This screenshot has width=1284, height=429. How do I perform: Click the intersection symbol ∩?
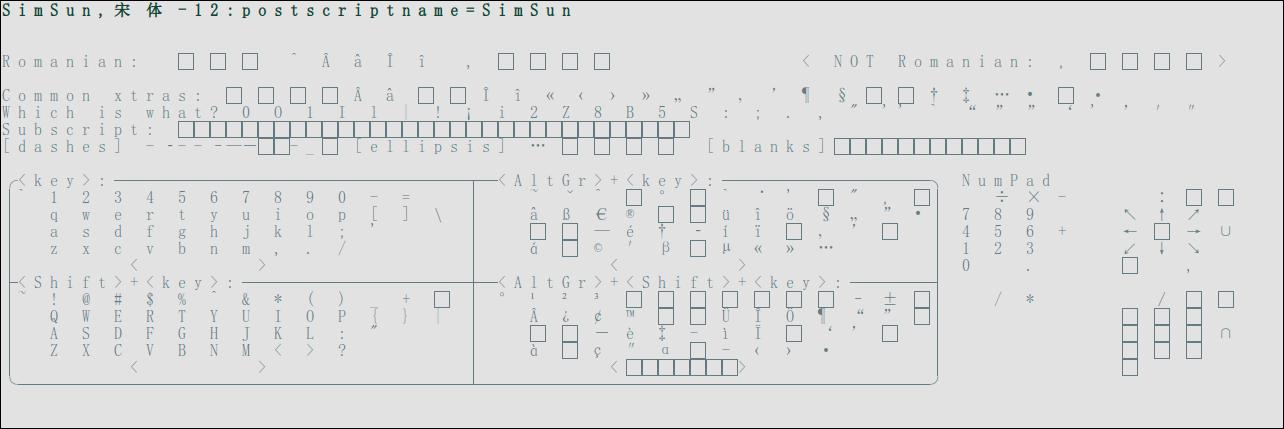(1225, 333)
